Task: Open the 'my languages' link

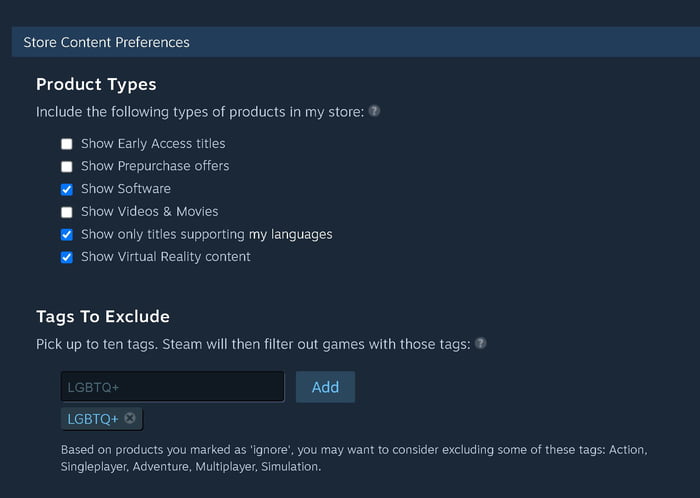Action: 290,234
